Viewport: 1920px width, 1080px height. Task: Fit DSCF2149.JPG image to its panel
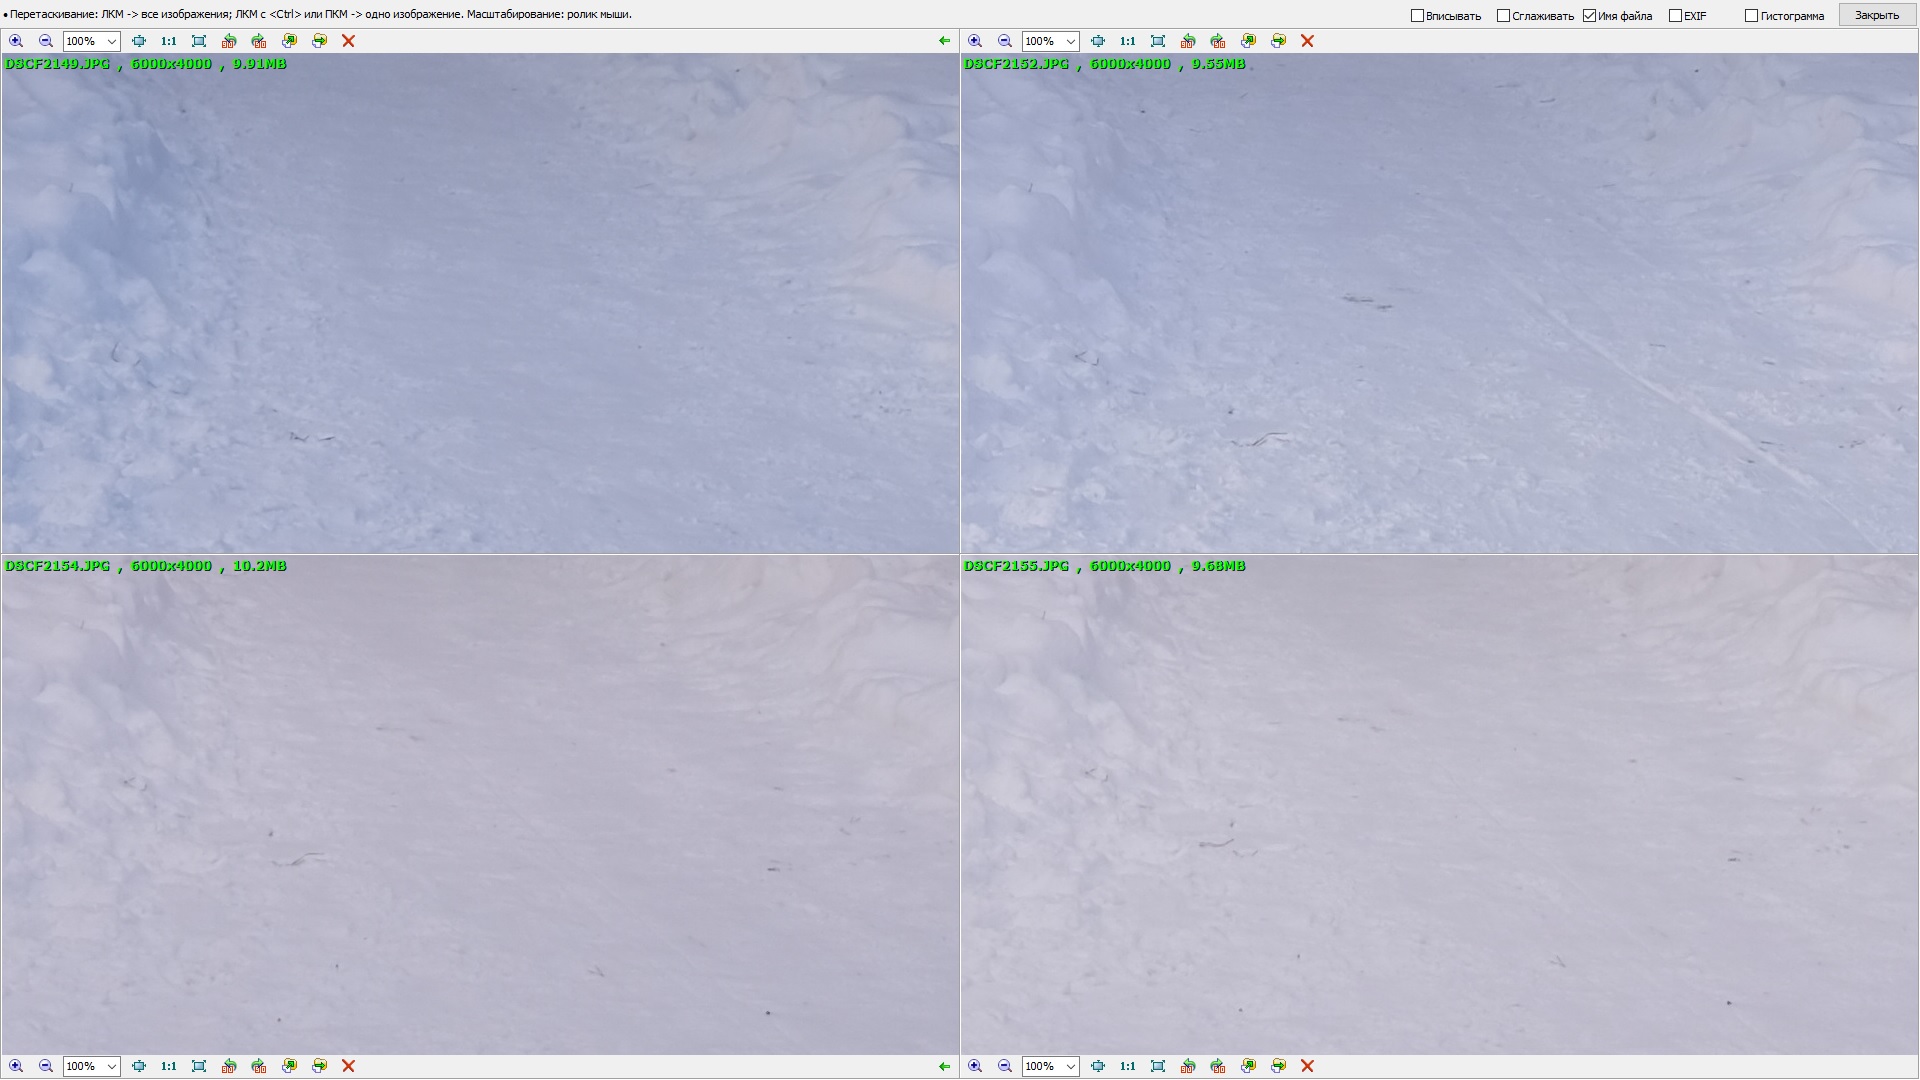(x=139, y=41)
